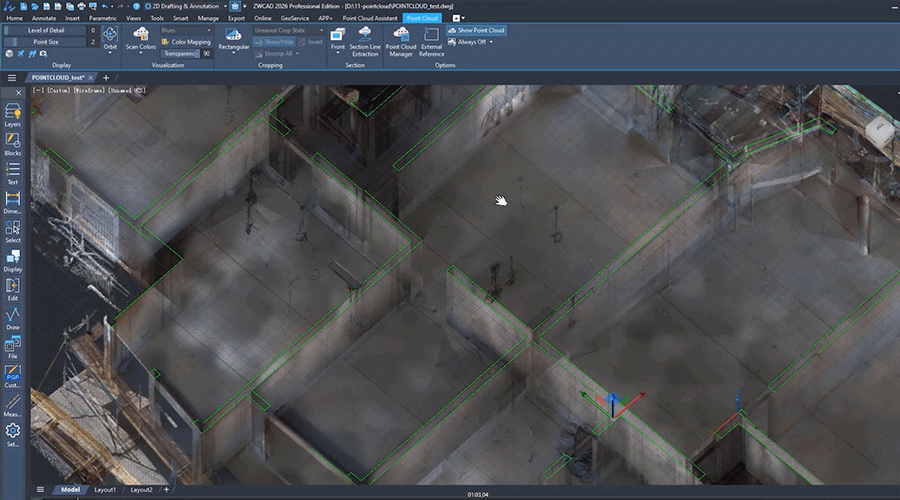This screenshot has width=900, height=500.
Task: Adjust the Transparency slider
Action: tap(180, 53)
